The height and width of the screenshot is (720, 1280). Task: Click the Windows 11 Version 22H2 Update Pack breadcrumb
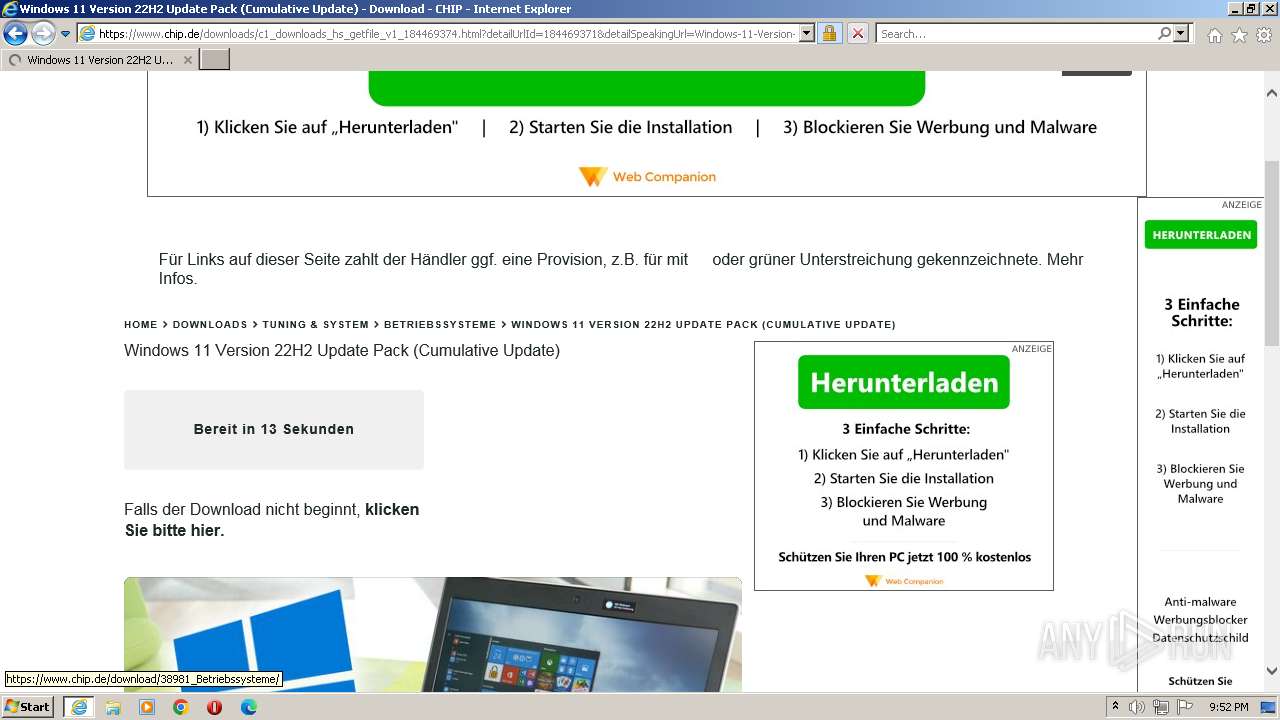(x=703, y=325)
